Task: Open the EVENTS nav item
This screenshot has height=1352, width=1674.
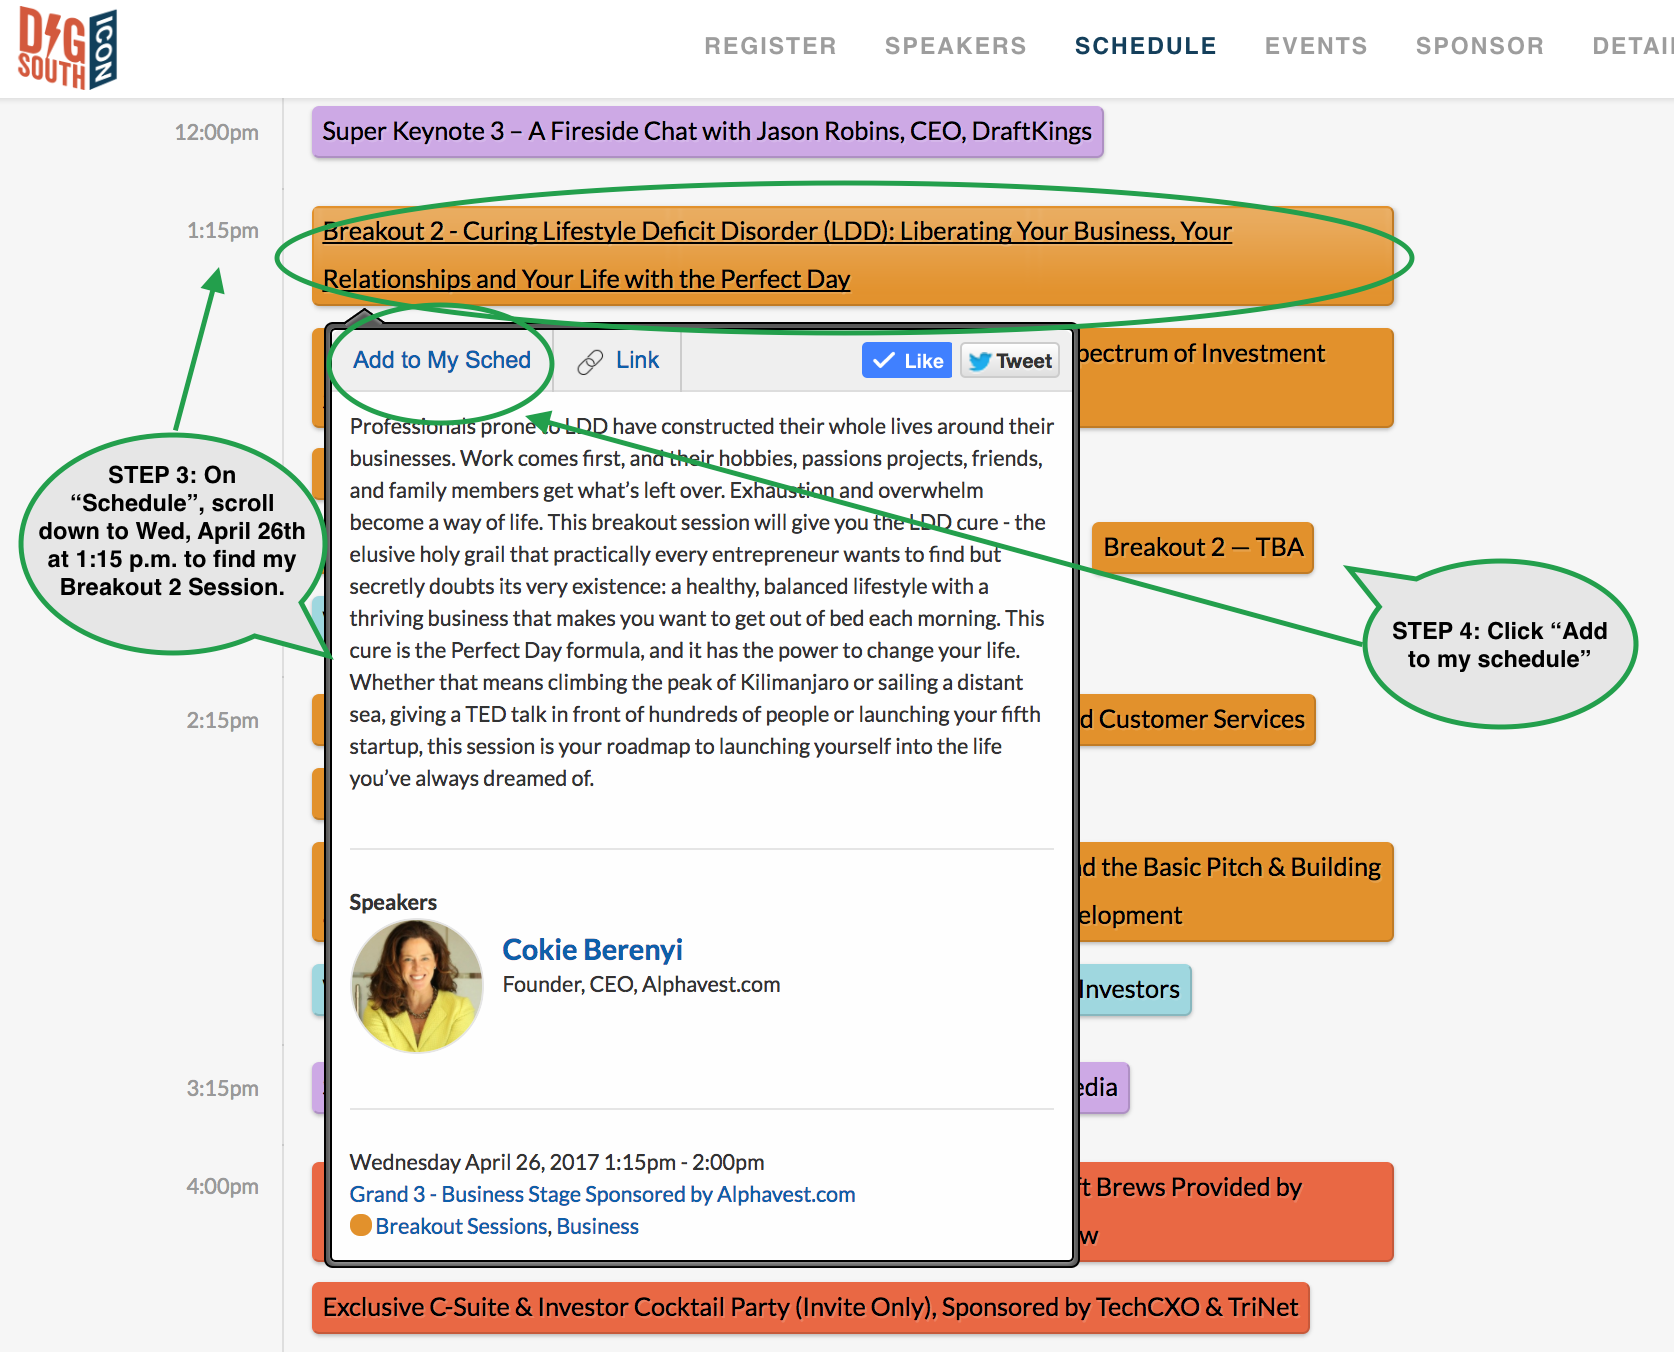Action: [x=1316, y=46]
